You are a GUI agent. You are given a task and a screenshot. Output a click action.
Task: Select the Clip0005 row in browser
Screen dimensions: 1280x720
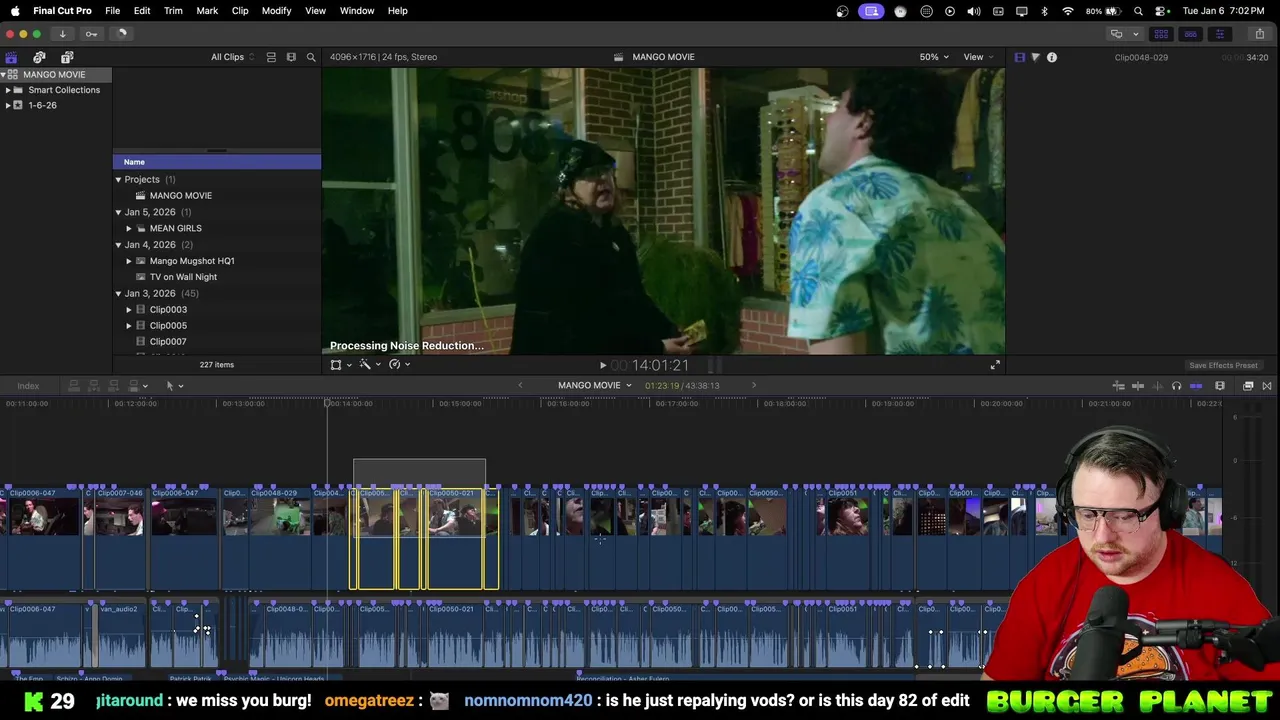217,326
